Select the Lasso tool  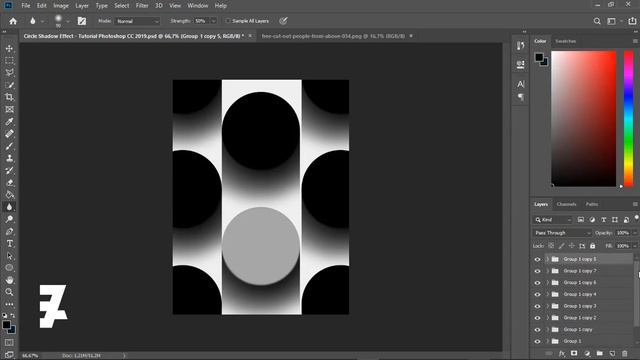click(9, 73)
